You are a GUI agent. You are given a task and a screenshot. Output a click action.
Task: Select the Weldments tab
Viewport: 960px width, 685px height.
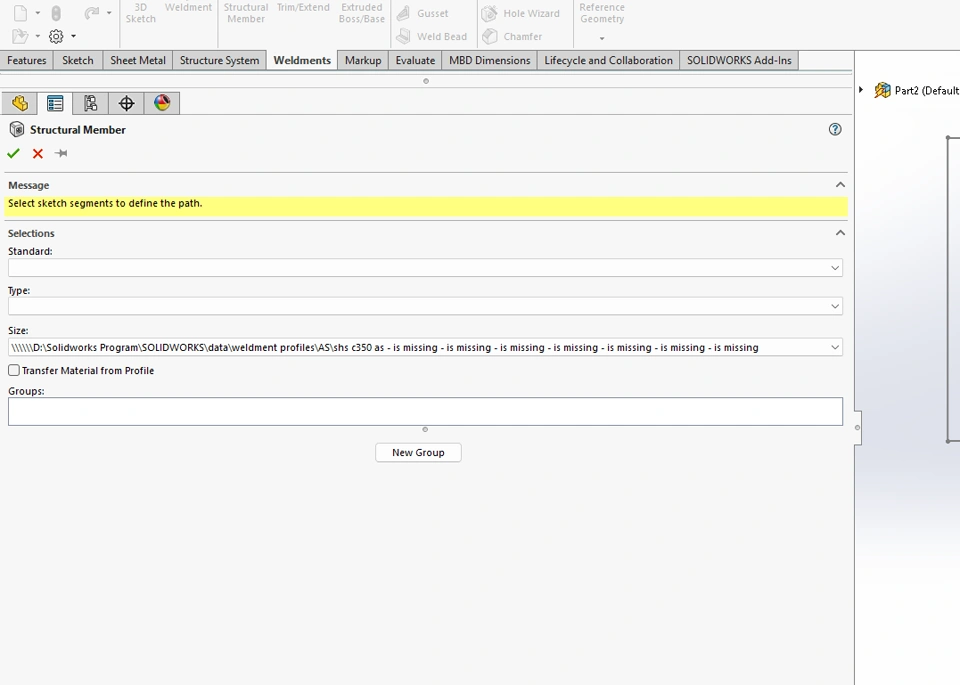click(x=302, y=60)
